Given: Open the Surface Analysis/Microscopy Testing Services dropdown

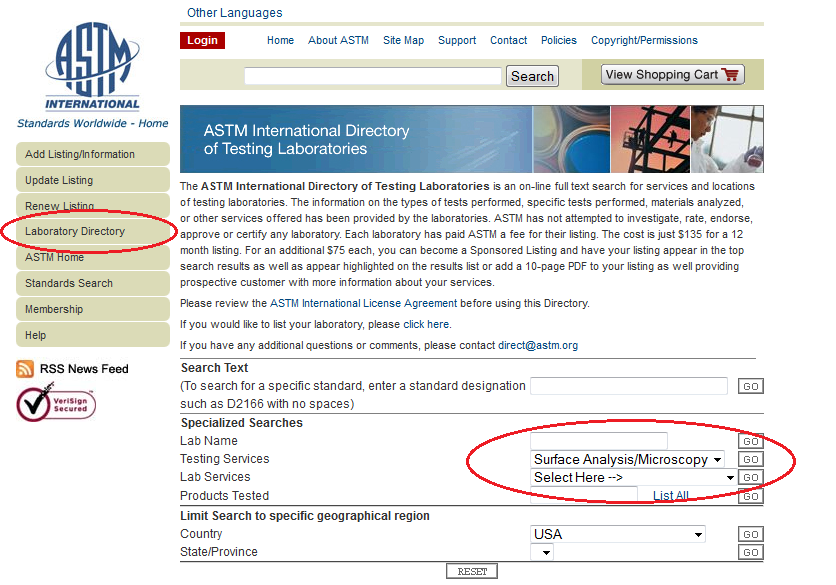Looking at the screenshot, I should (x=630, y=459).
